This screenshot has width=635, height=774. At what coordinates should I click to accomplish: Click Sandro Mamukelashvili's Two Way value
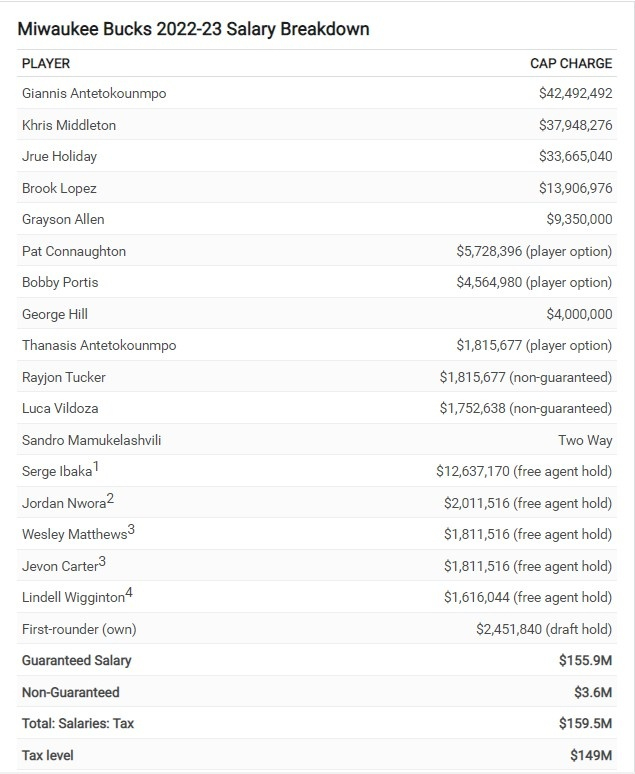(x=585, y=440)
